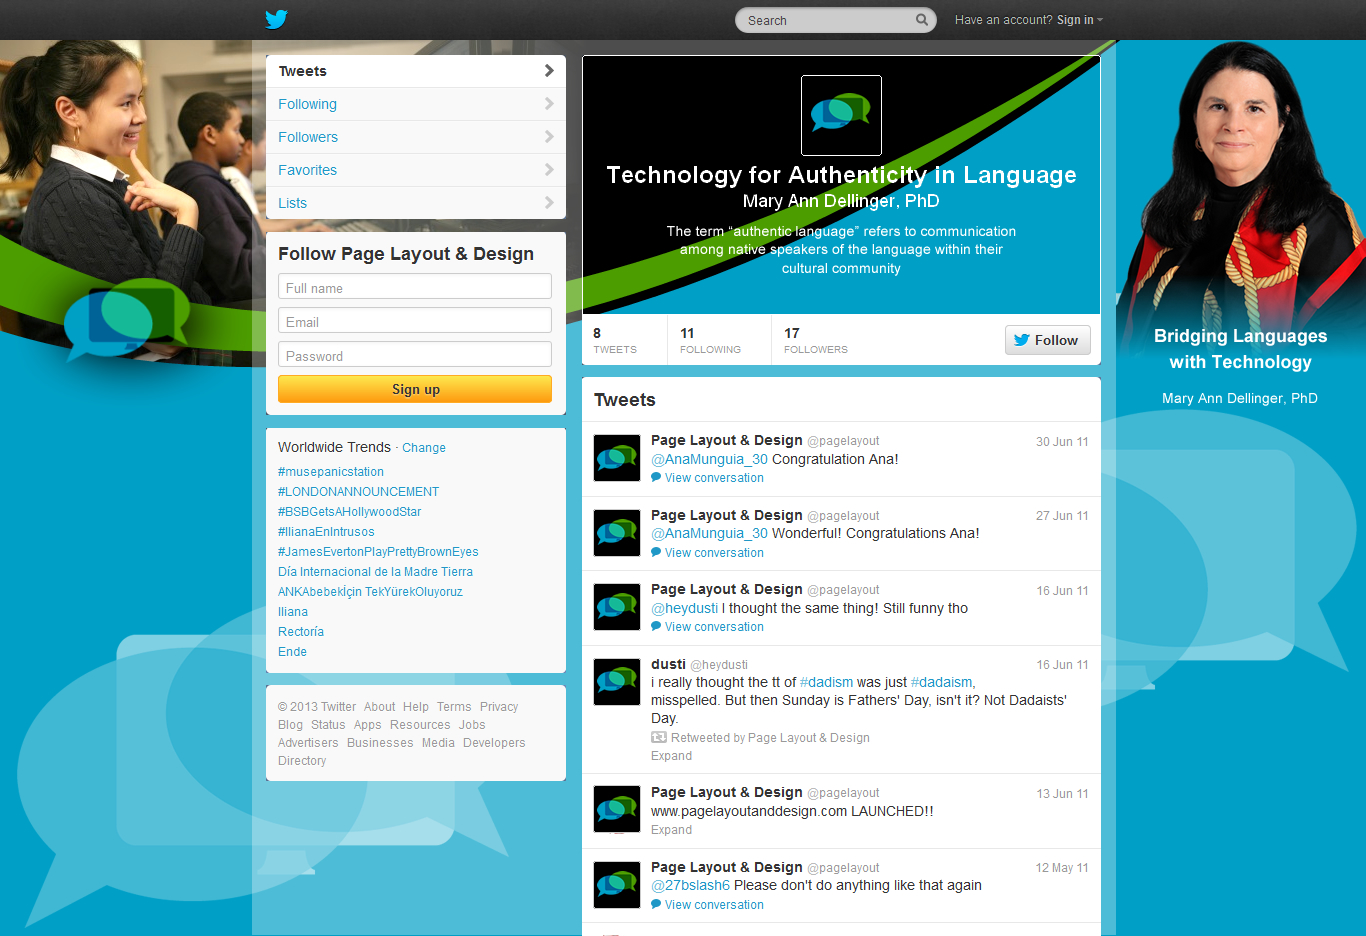
Task: Click the dusti retweet avatar icon
Action: point(617,682)
